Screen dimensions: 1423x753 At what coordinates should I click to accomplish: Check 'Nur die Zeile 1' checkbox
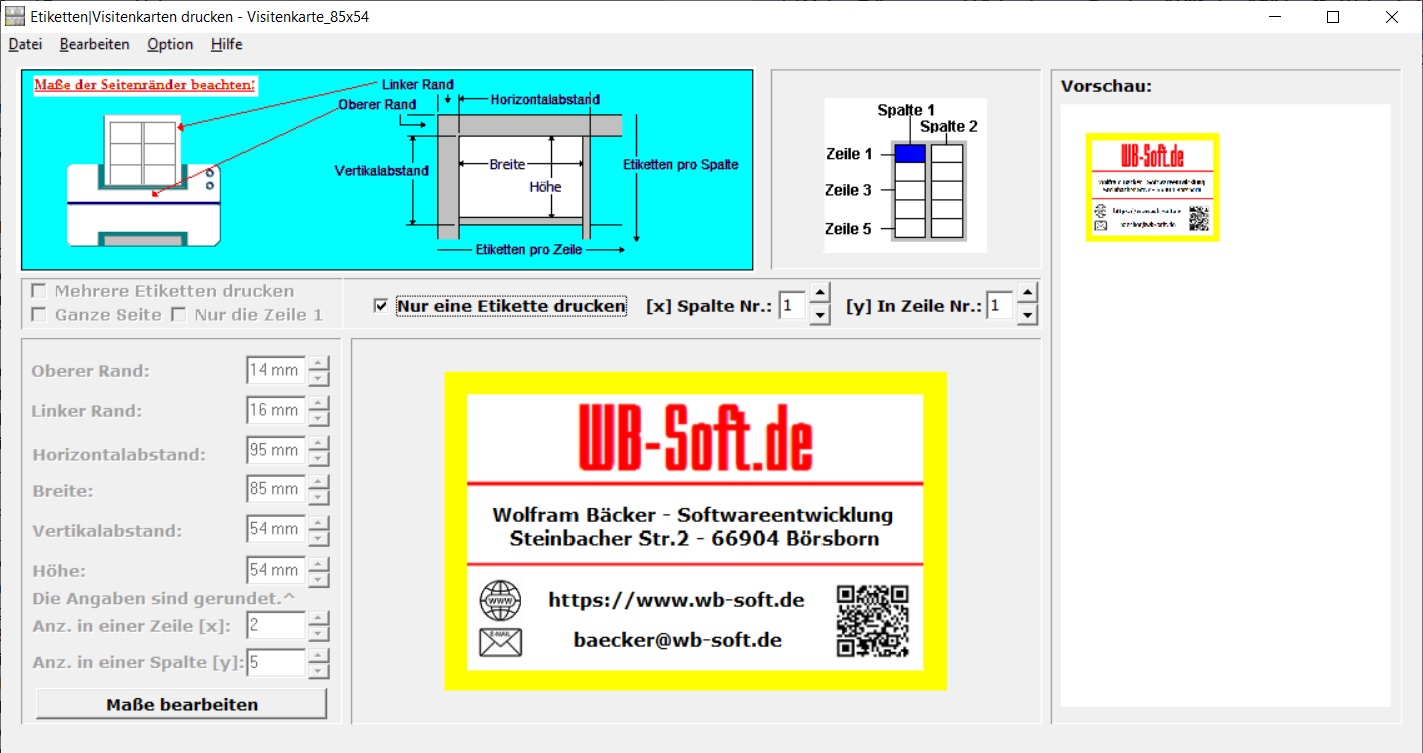coord(178,315)
